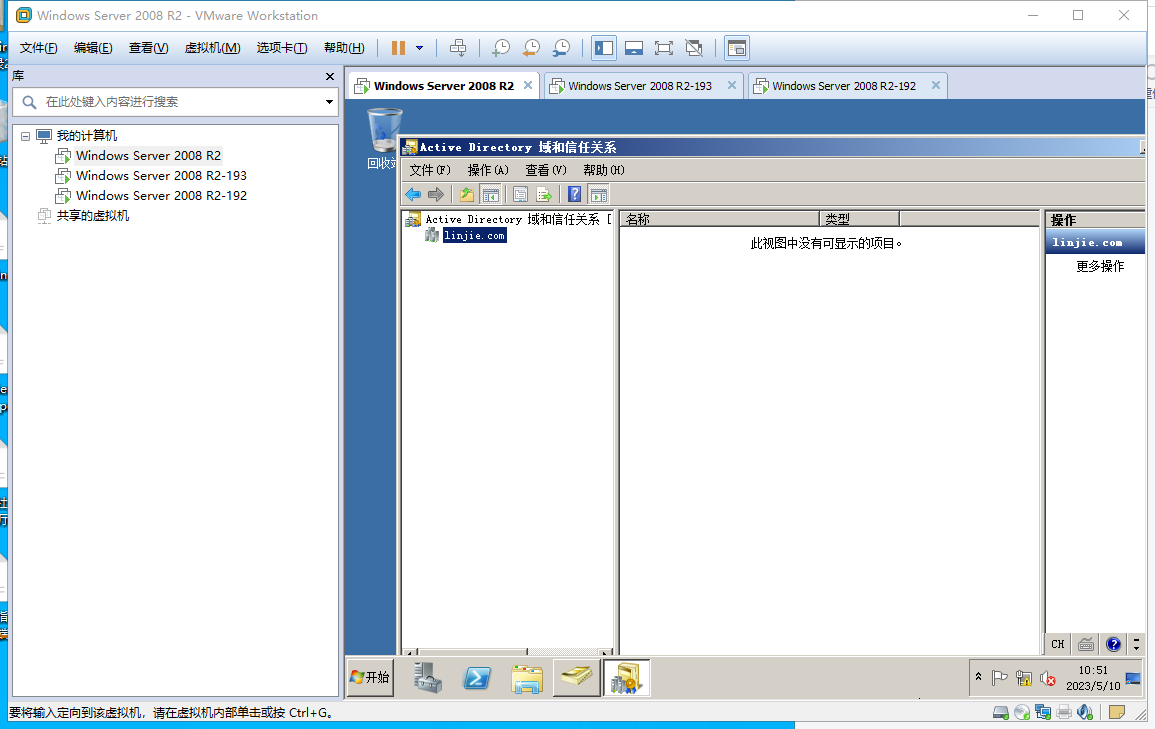The image size is (1155, 729).
Task: Toggle the thumbnail bar view button
Action: click(633, 48)
